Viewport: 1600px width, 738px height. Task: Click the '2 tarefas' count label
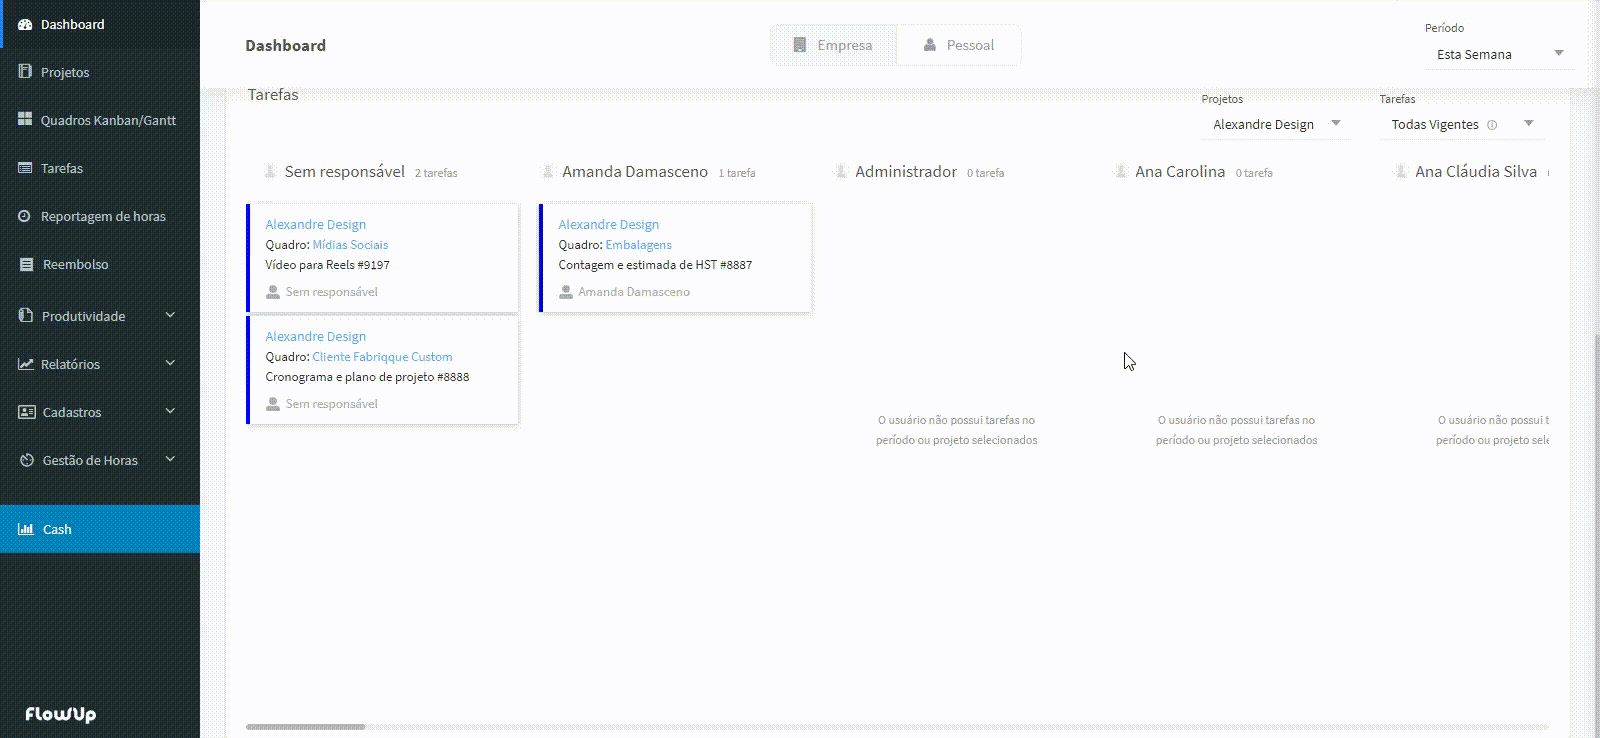436,173
